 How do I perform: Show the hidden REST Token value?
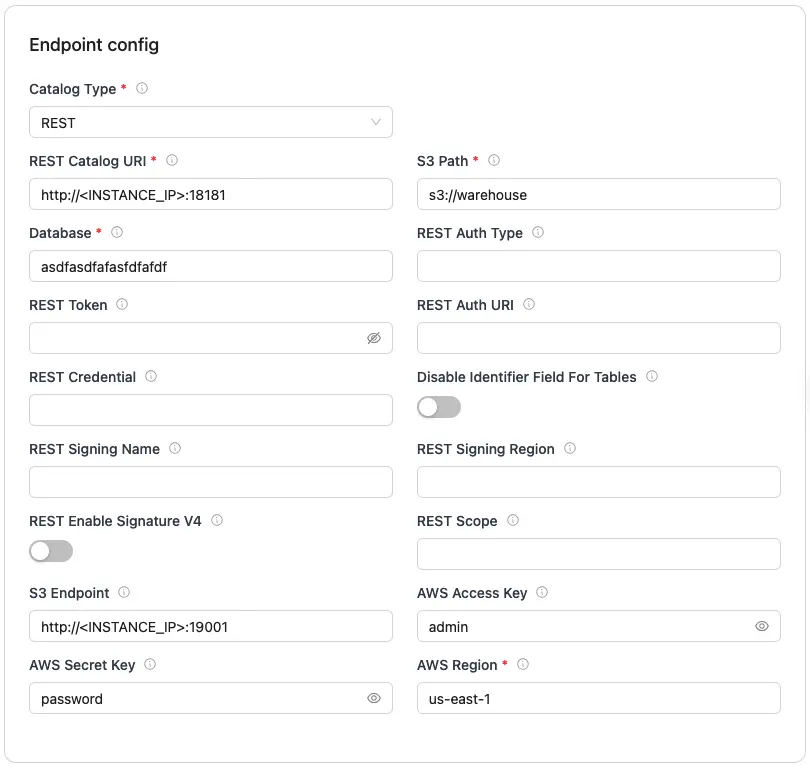(x=374, y=338)
